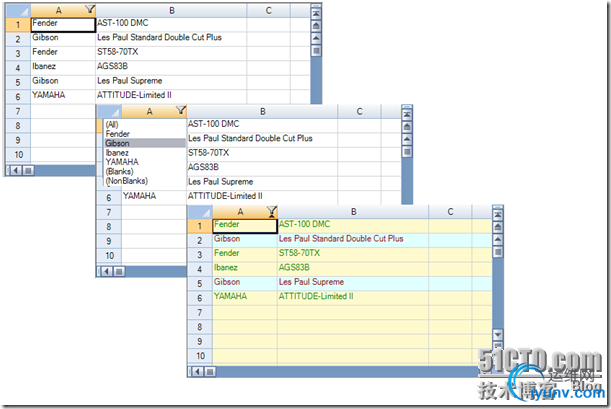The image size is (611, 409).
Task: Click page-up scroll button in top-left spreadsheet
Action: click(x=316, y=26)
